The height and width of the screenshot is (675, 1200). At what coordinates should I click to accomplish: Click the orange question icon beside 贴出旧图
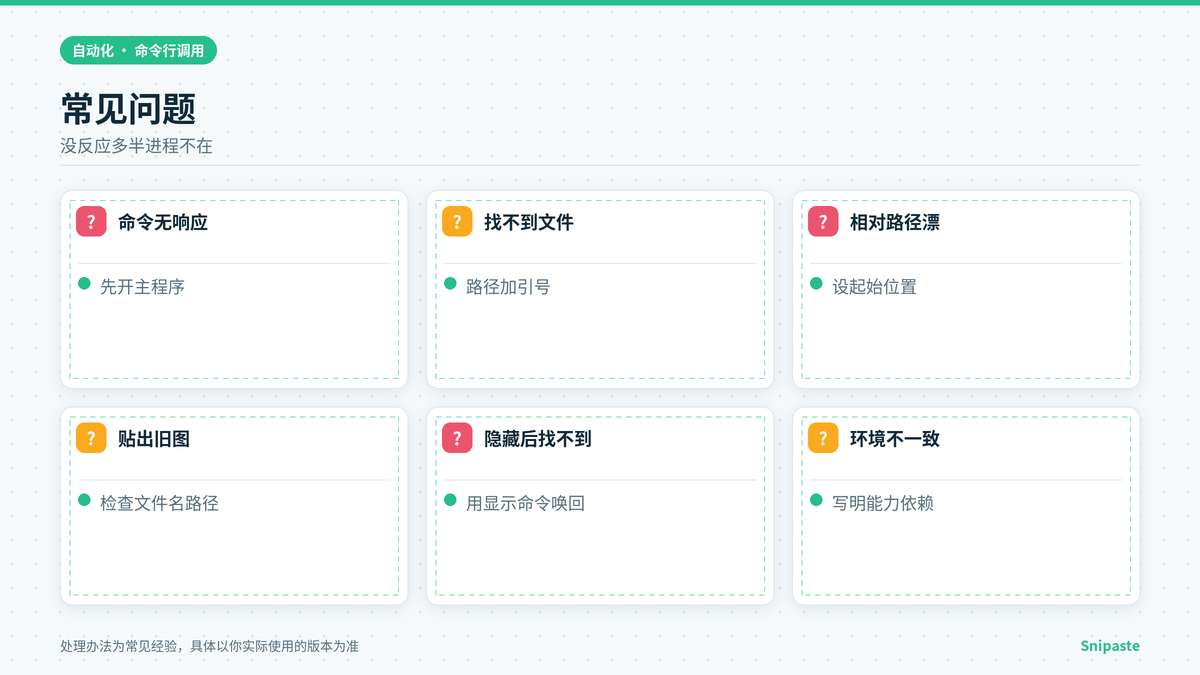click(91, 438)
